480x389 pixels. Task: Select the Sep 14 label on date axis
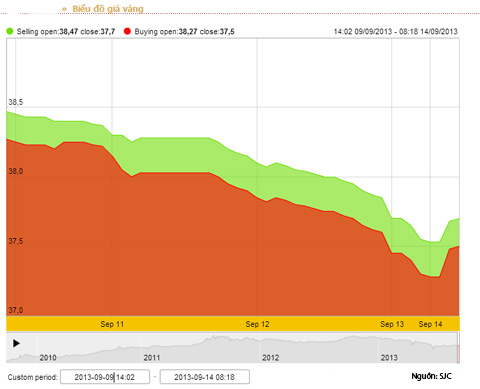coord(430,324)
